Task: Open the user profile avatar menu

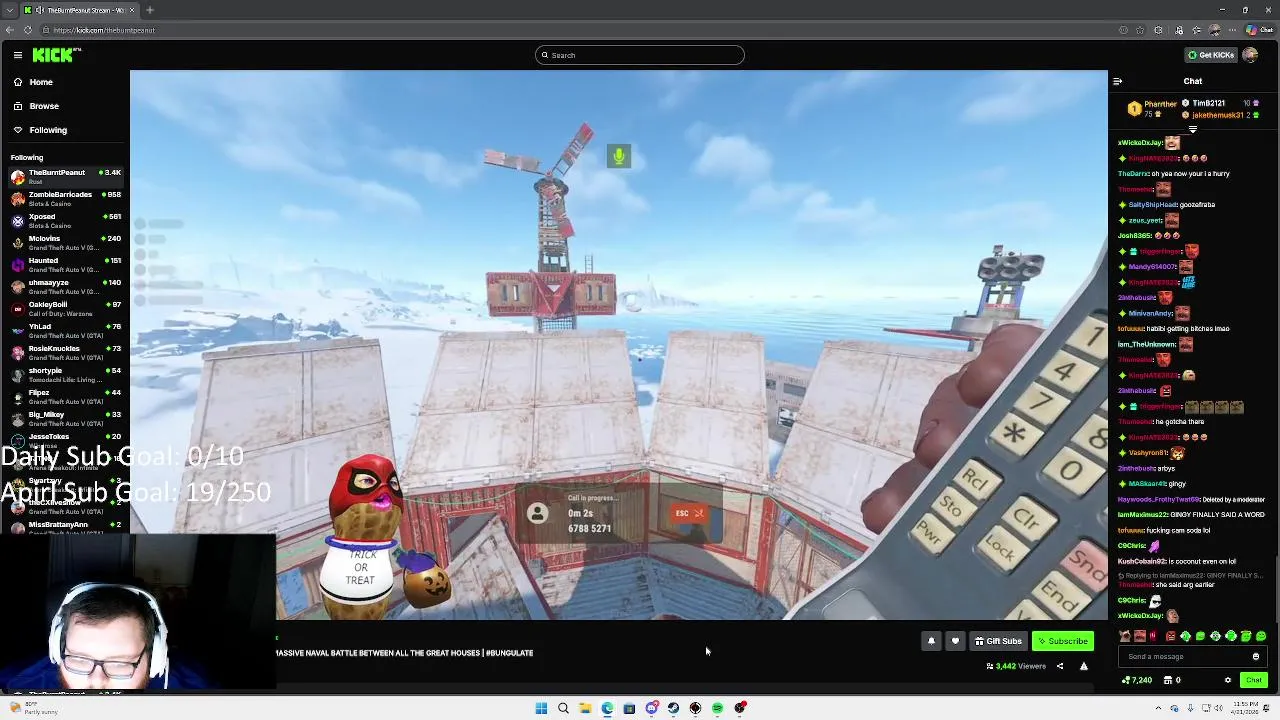Action: pos(1250,55)
